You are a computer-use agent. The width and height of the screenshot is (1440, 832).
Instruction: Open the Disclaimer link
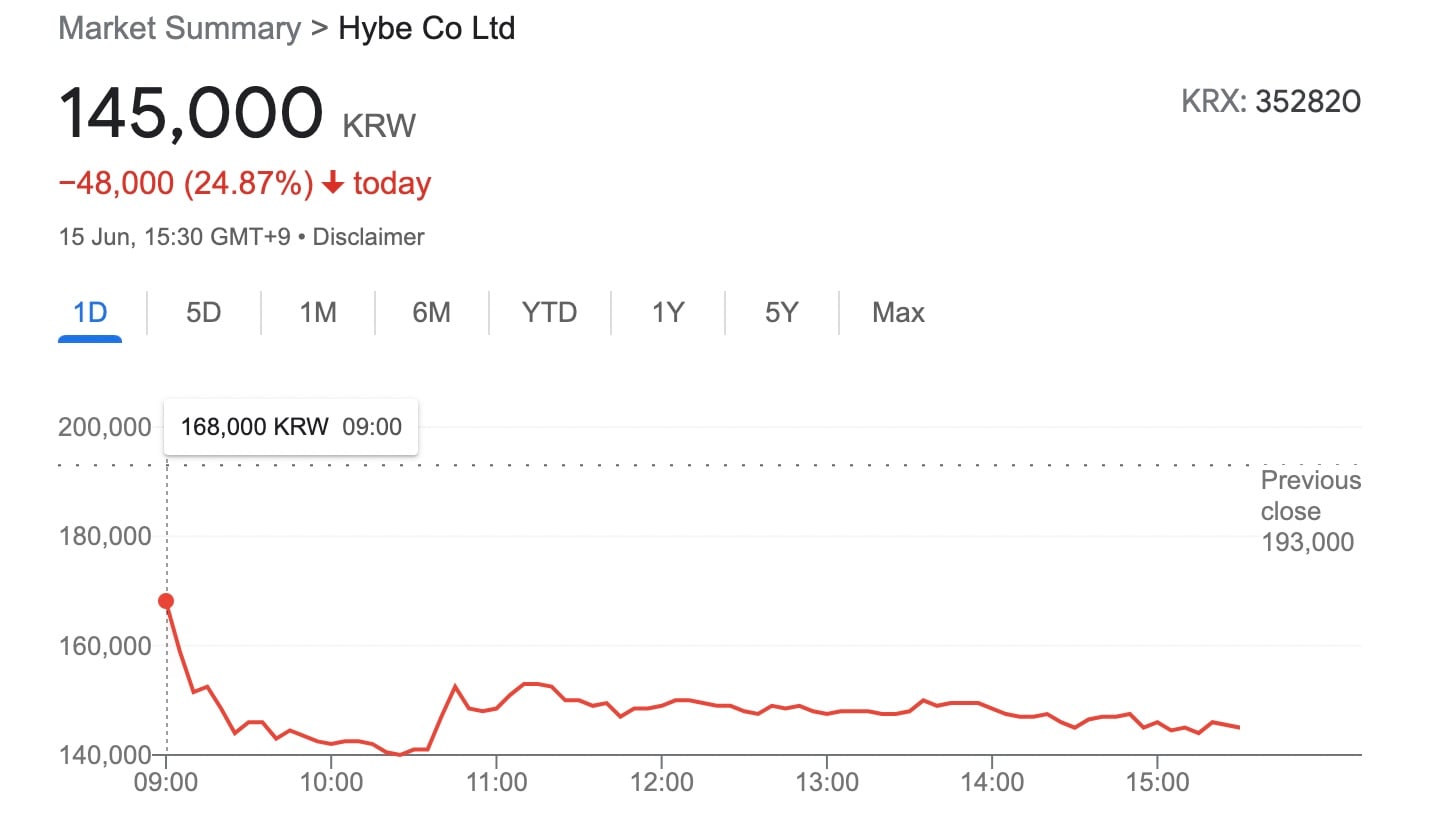[x=369, y=237]
